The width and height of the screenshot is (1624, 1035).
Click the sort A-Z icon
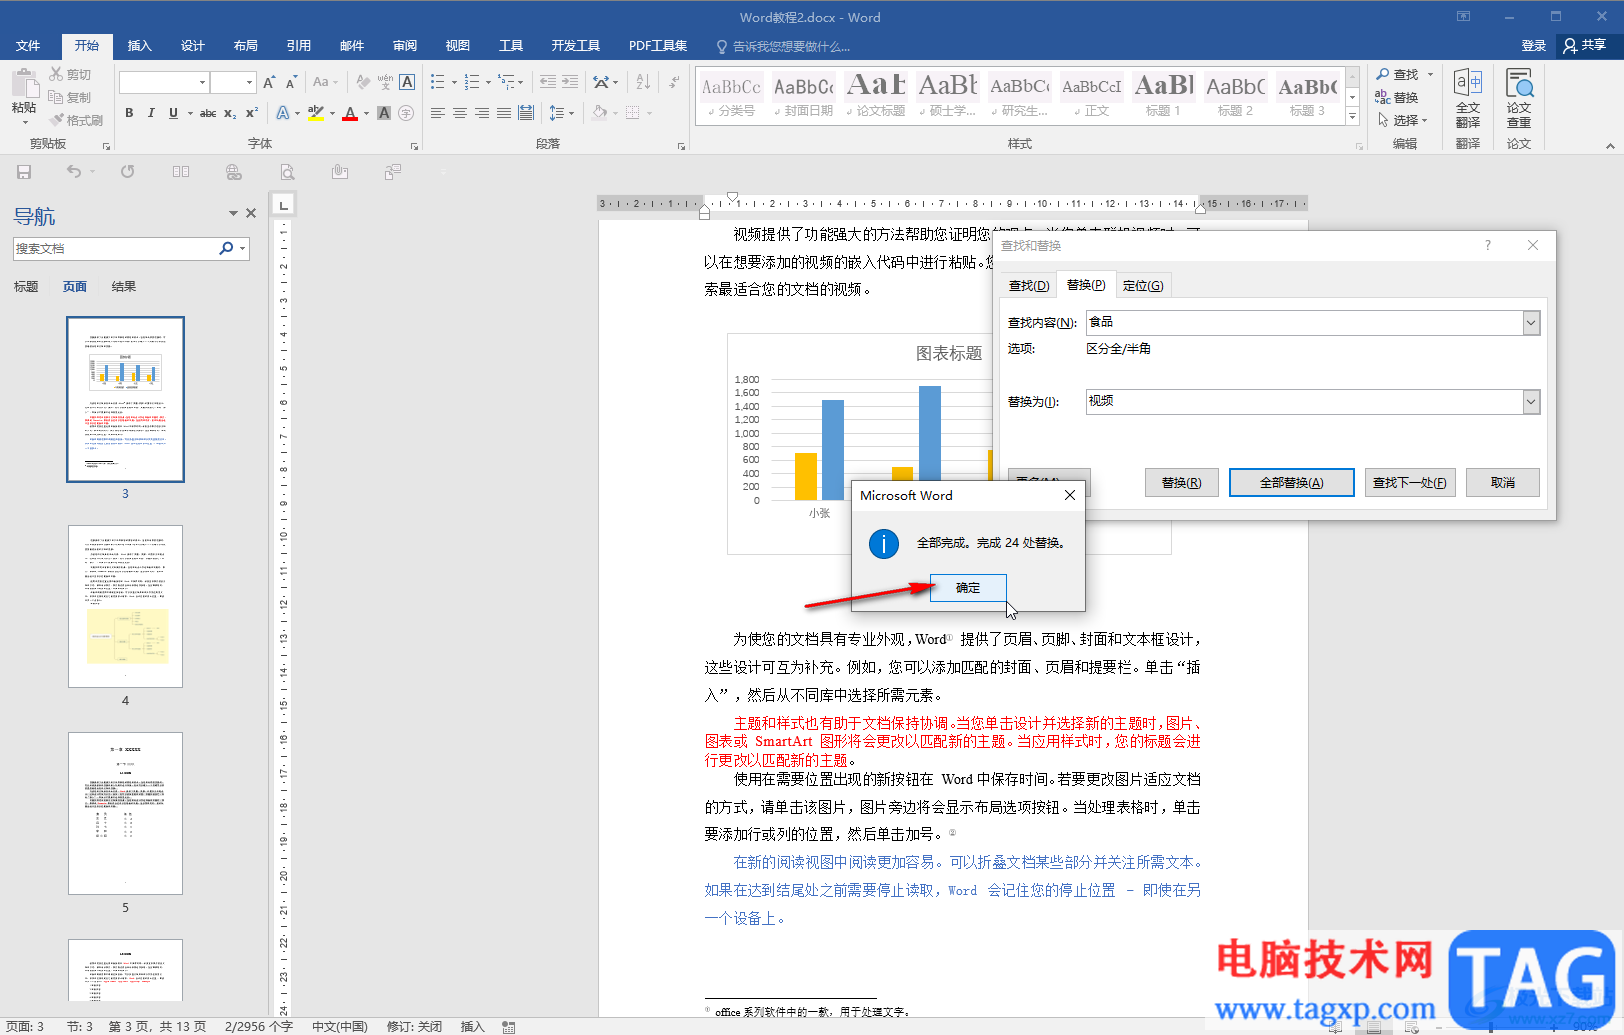[x=643, y=82]
